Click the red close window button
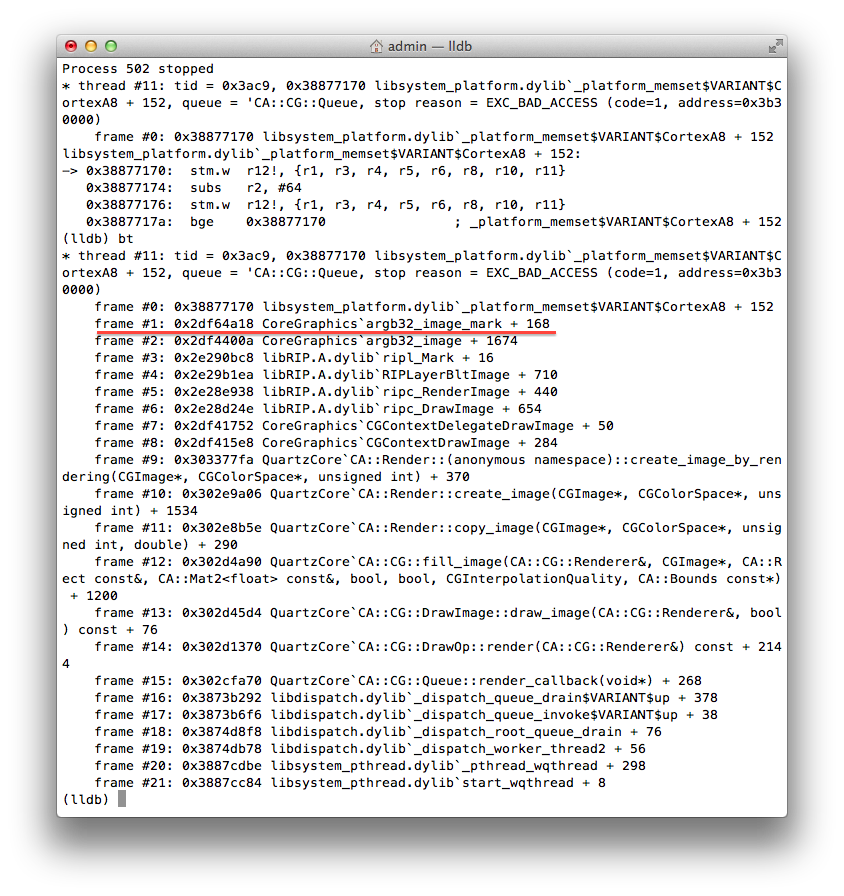Screen dimensions: 844x896 point(71,46)
